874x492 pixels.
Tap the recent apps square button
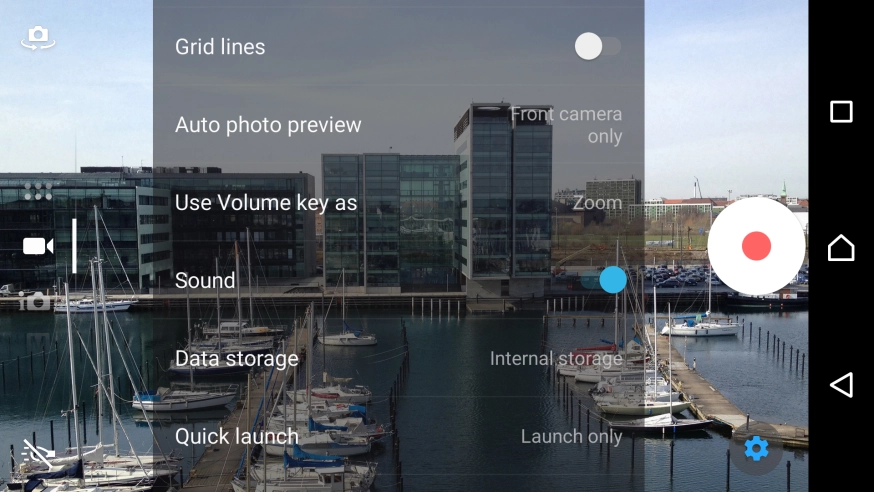[x=841, y=111]
